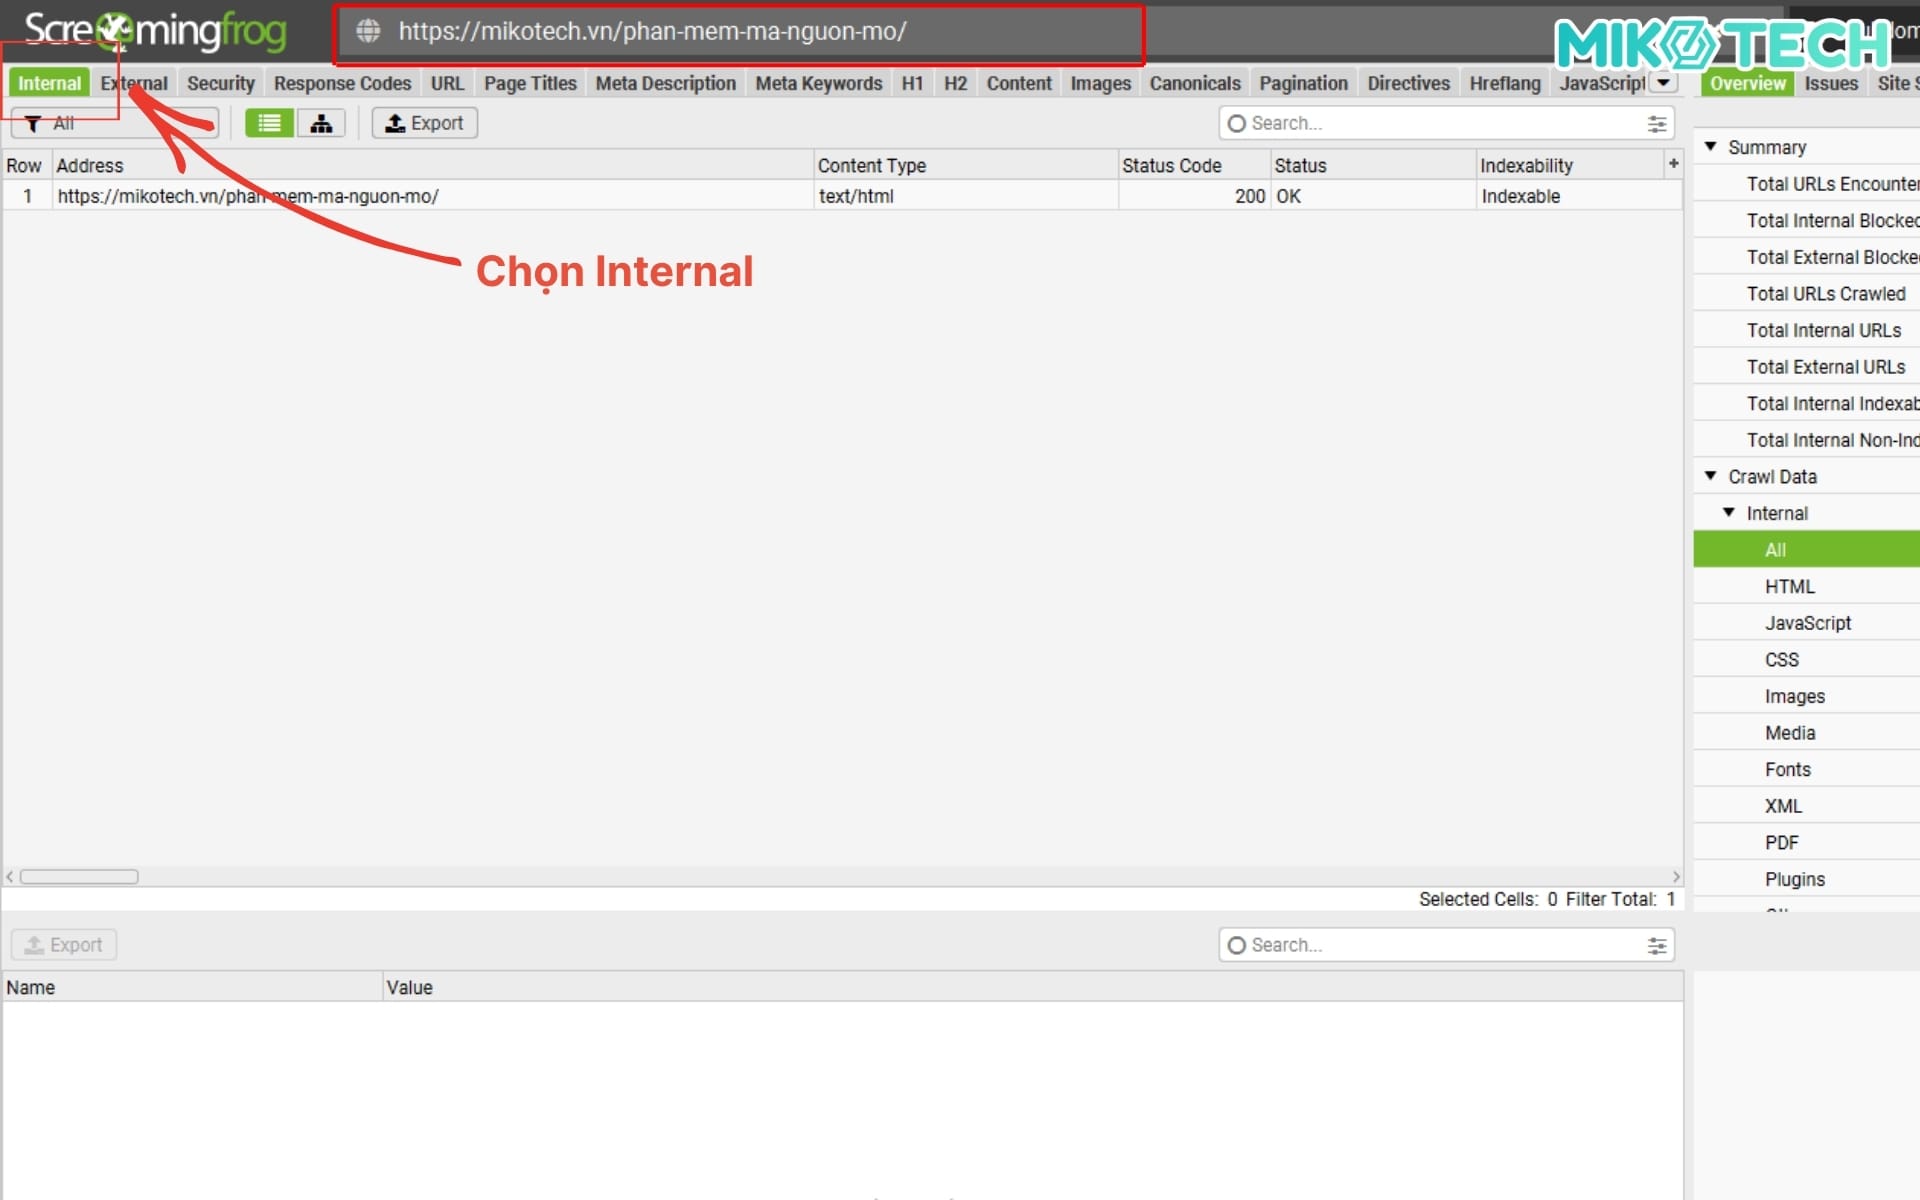Select the HTML filter in the sidebar
The width and height of the screenshot is (1920, 1200).
1790,585
